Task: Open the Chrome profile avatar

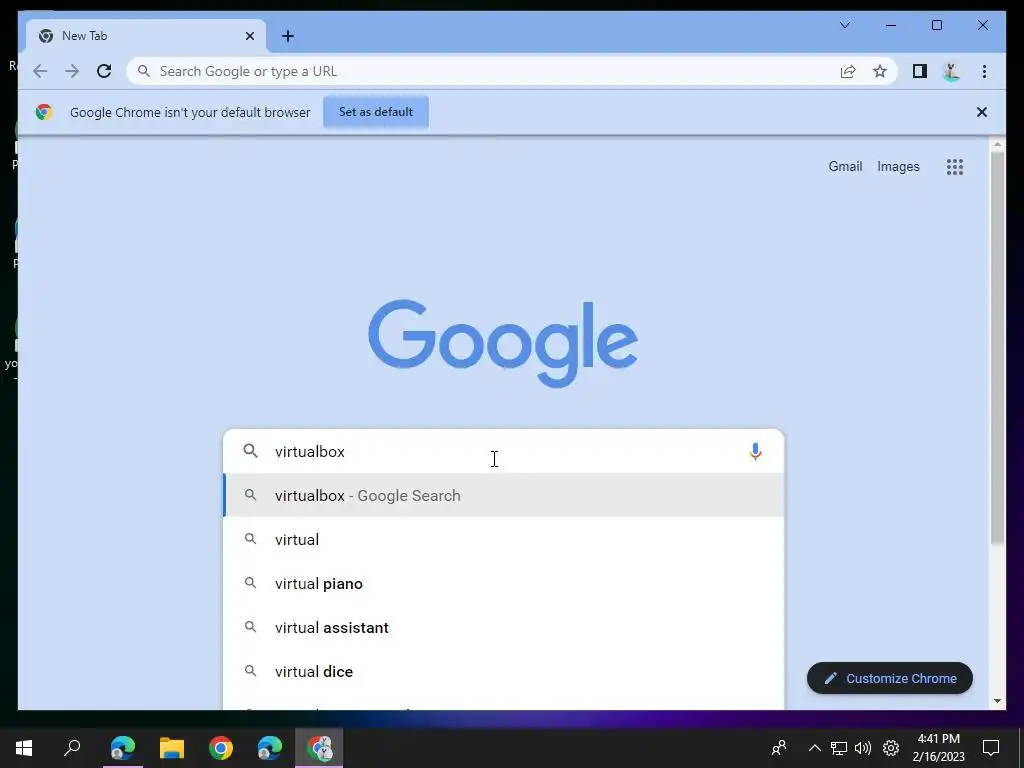Action: coord(952,71)
